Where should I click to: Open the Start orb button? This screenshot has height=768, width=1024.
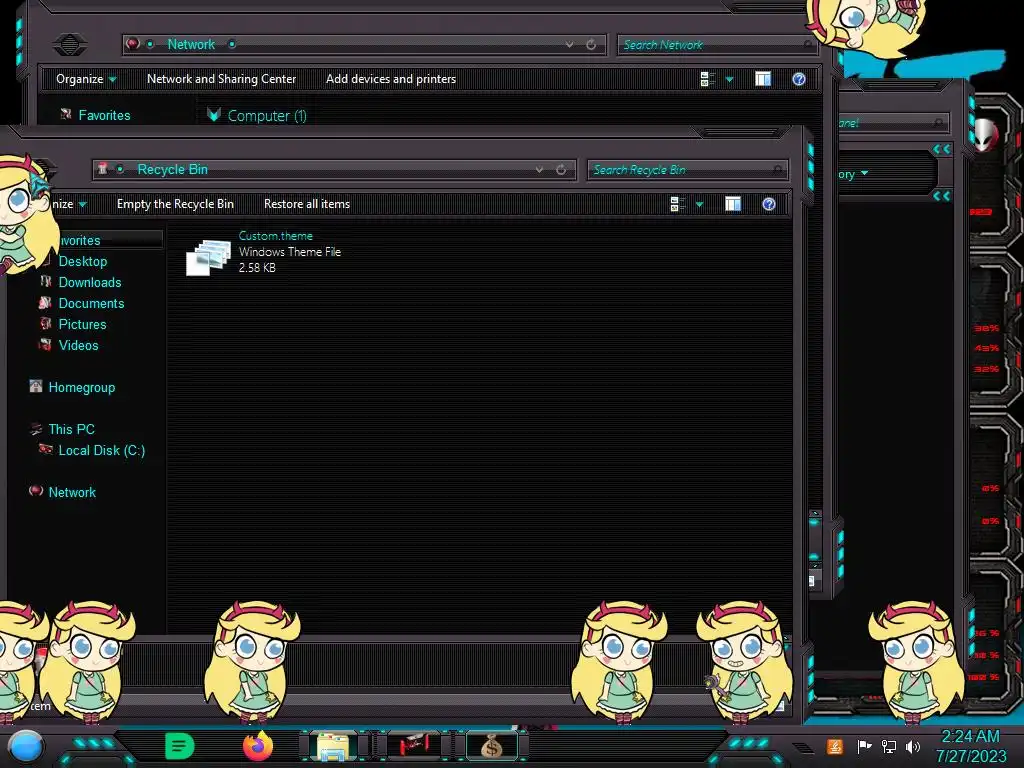click(x=26, y=746)
